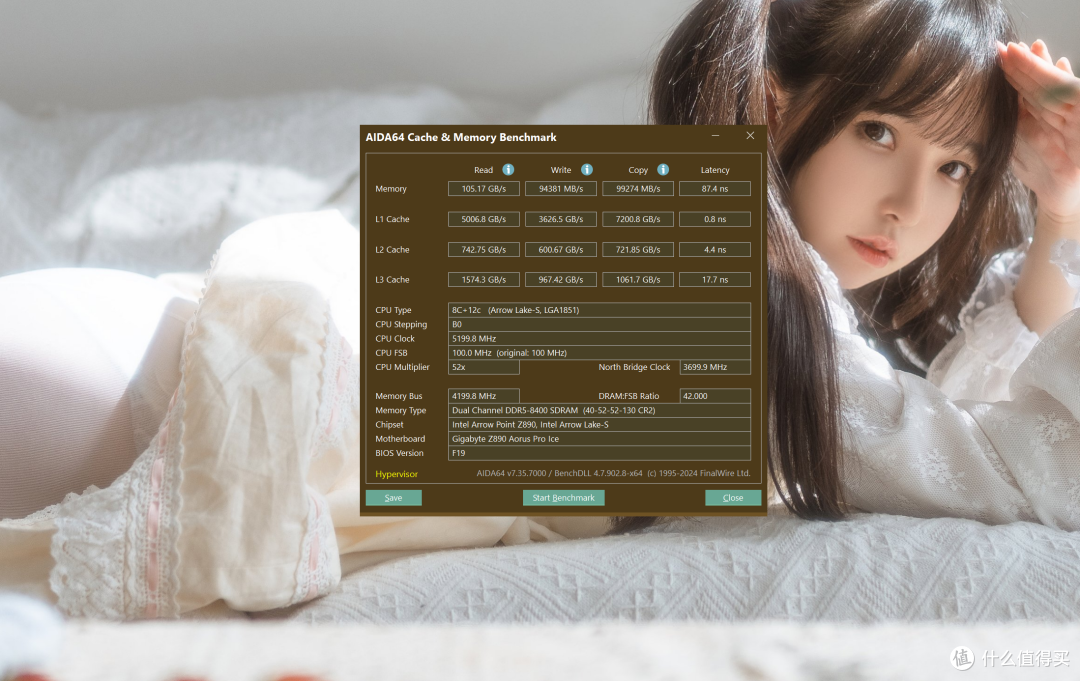Click the L1 Cache row label

(x=392, y=219)
